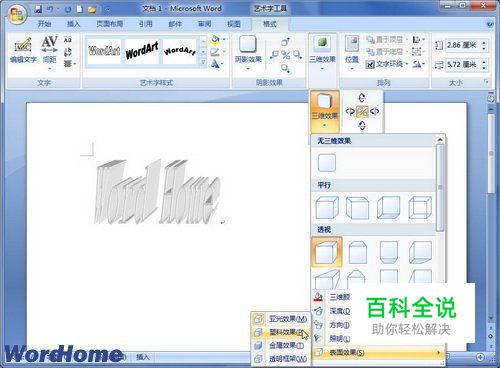Click height field showing 2.86 厘米
Image resolution: width=500 pixels, height=368 pixels.
[x=463, y=45]
